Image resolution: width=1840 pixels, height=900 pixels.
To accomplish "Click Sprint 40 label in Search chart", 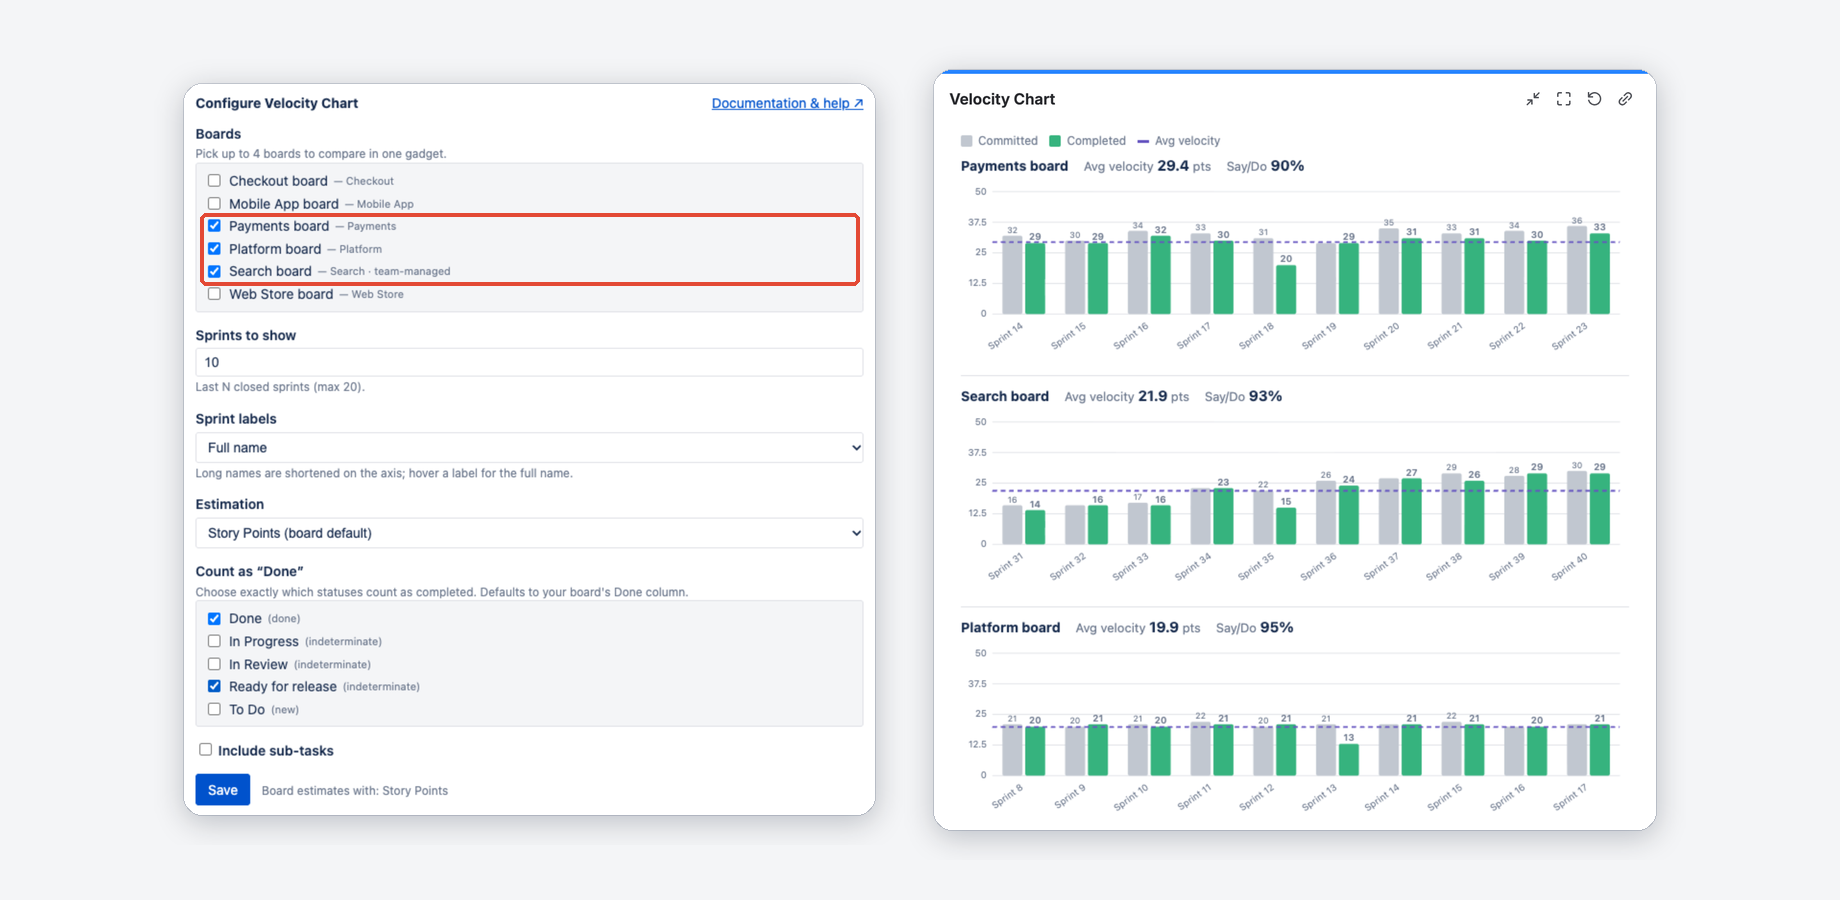I will 1569,567.
